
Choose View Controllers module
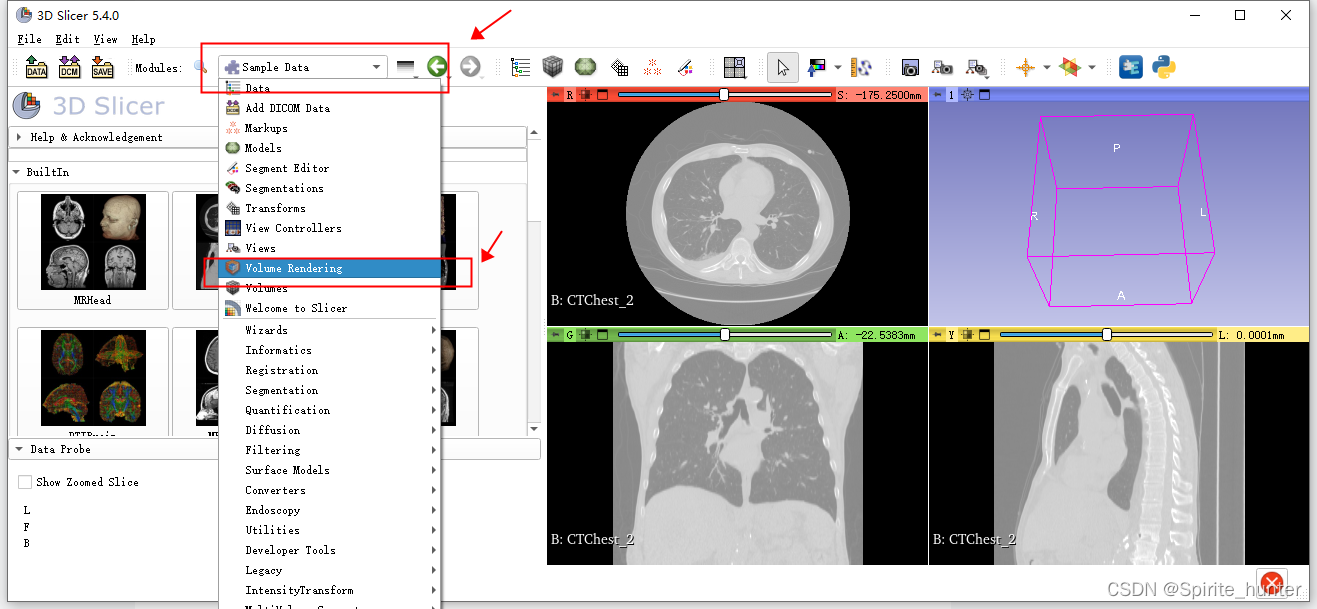tap(330, 228)
